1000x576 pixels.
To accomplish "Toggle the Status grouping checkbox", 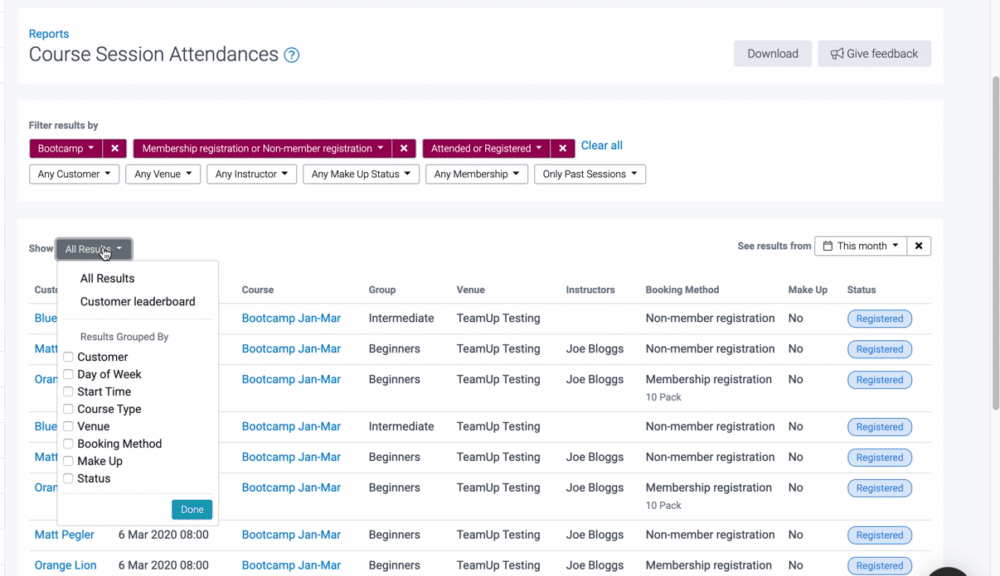I will [69, 479].
